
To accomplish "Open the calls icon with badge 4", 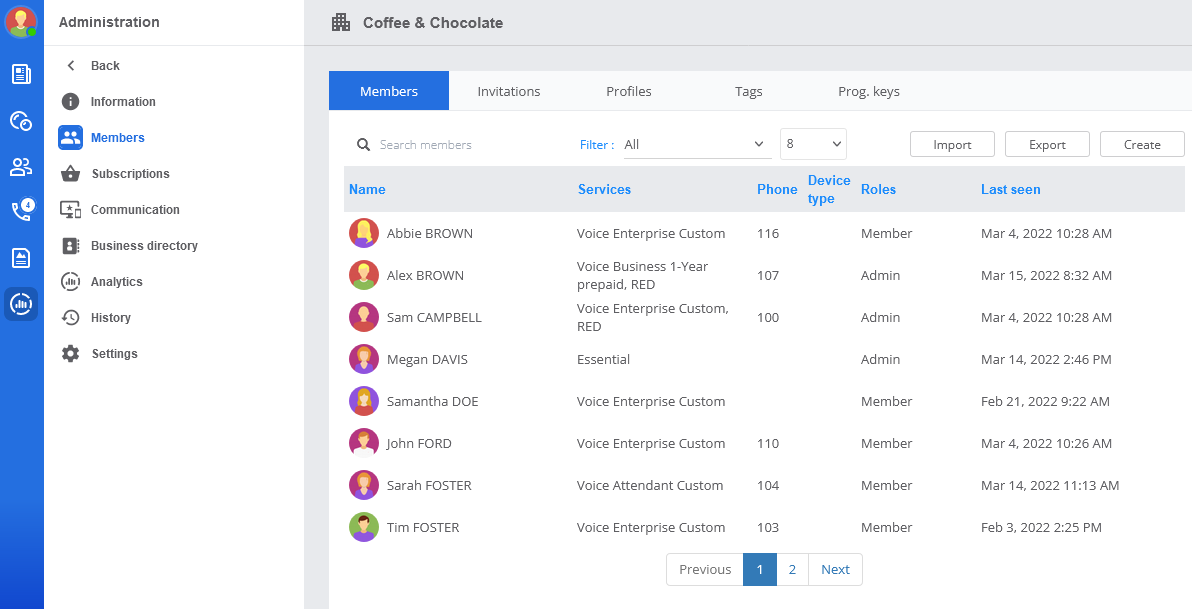I will (22, 211).
